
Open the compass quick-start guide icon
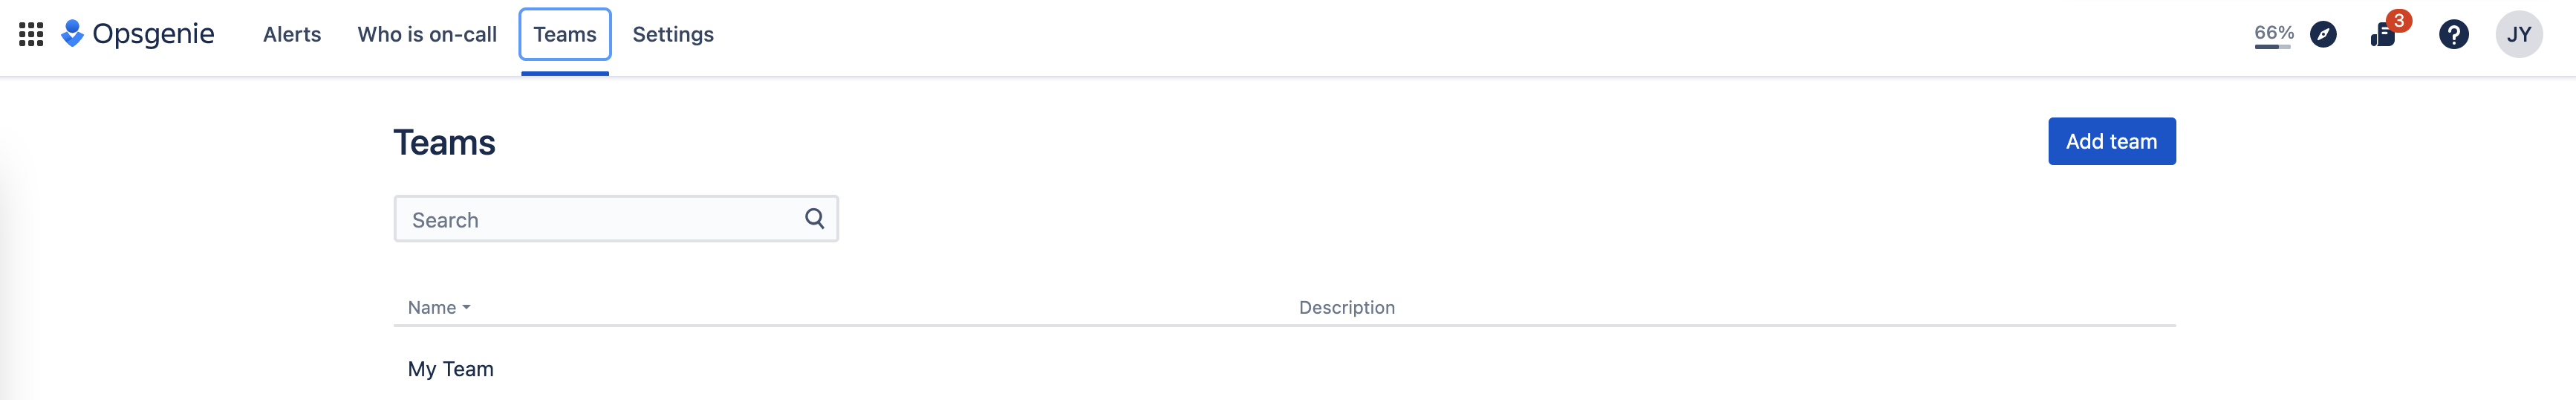(x=2323, y=34)
